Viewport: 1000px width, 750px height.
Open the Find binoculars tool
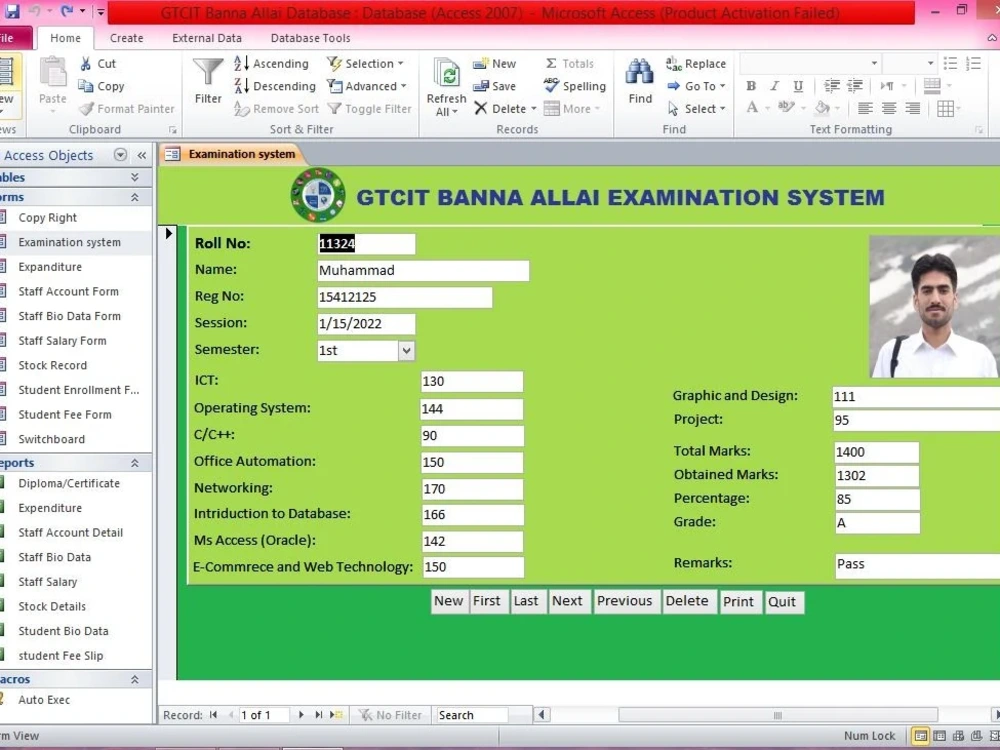pos(640,72)
